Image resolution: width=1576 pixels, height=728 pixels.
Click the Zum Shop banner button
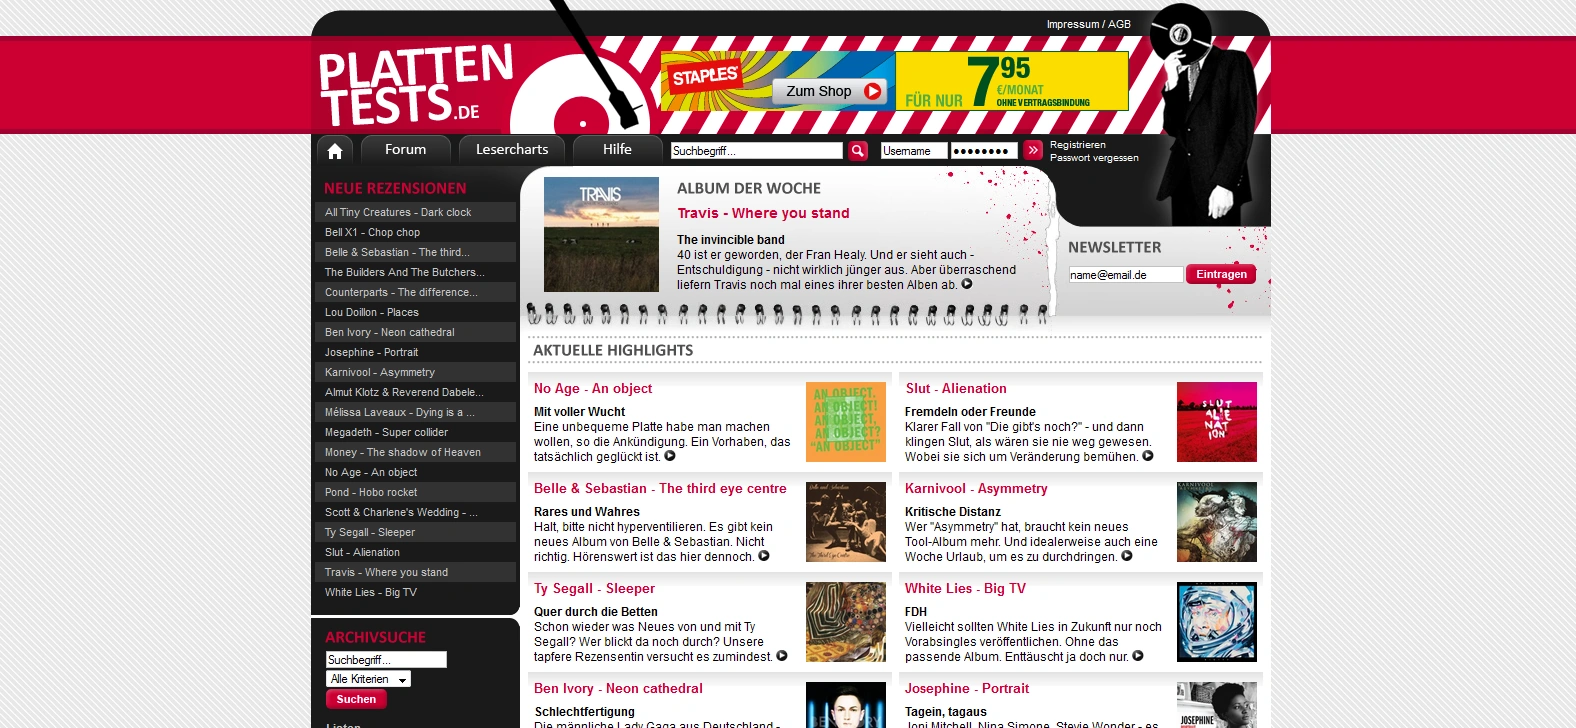click(829, 91)
